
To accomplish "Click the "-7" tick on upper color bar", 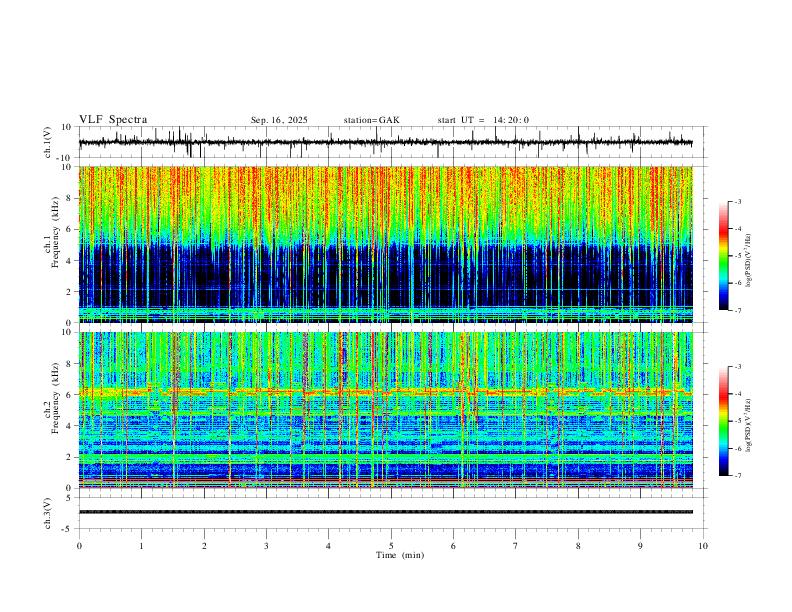I will (737, 310).
